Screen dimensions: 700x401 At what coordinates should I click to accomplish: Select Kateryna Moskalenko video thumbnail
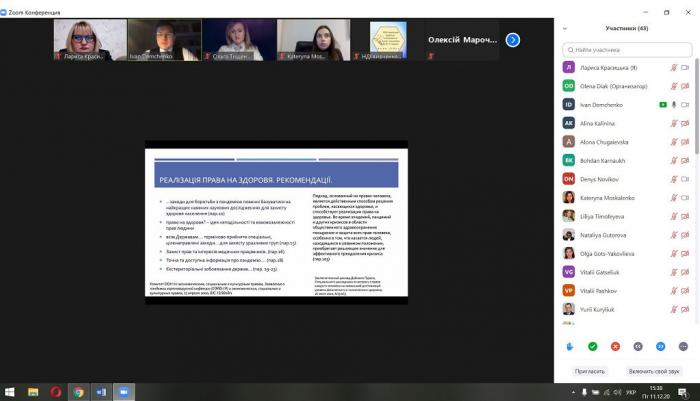[x=314, y=40]
